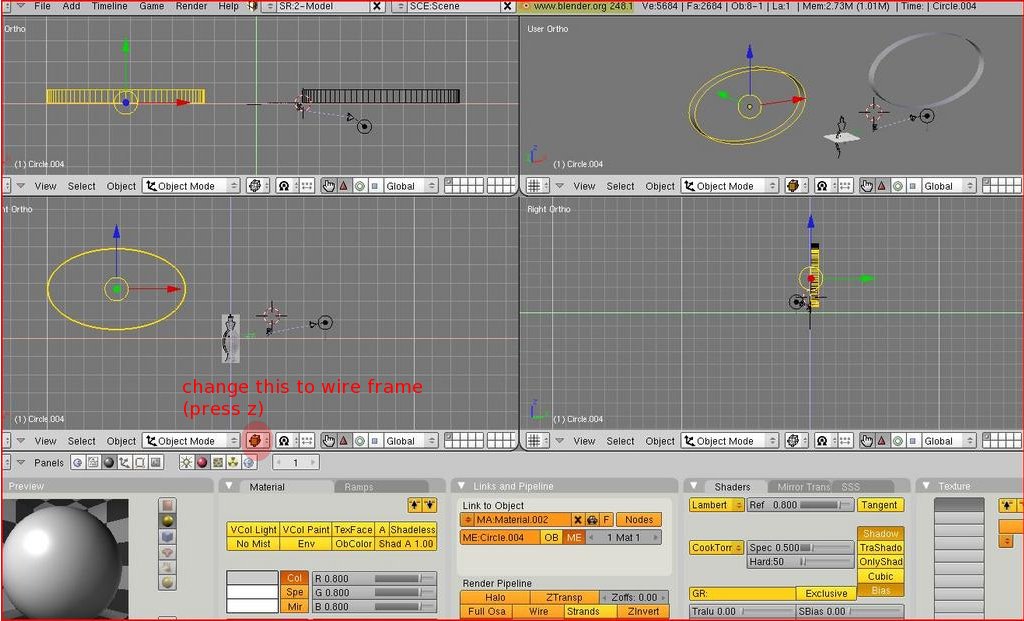Set preview type to flat plane

coord(168,505)
